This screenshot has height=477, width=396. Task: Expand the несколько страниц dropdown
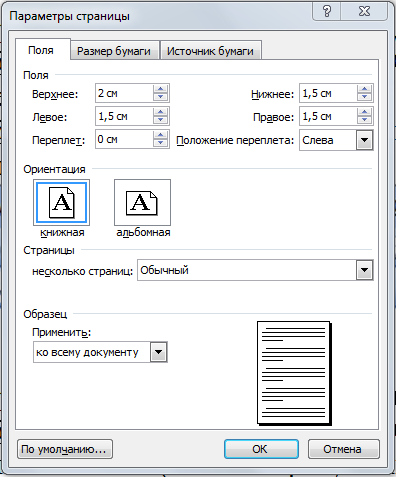(x=364, y=270)
